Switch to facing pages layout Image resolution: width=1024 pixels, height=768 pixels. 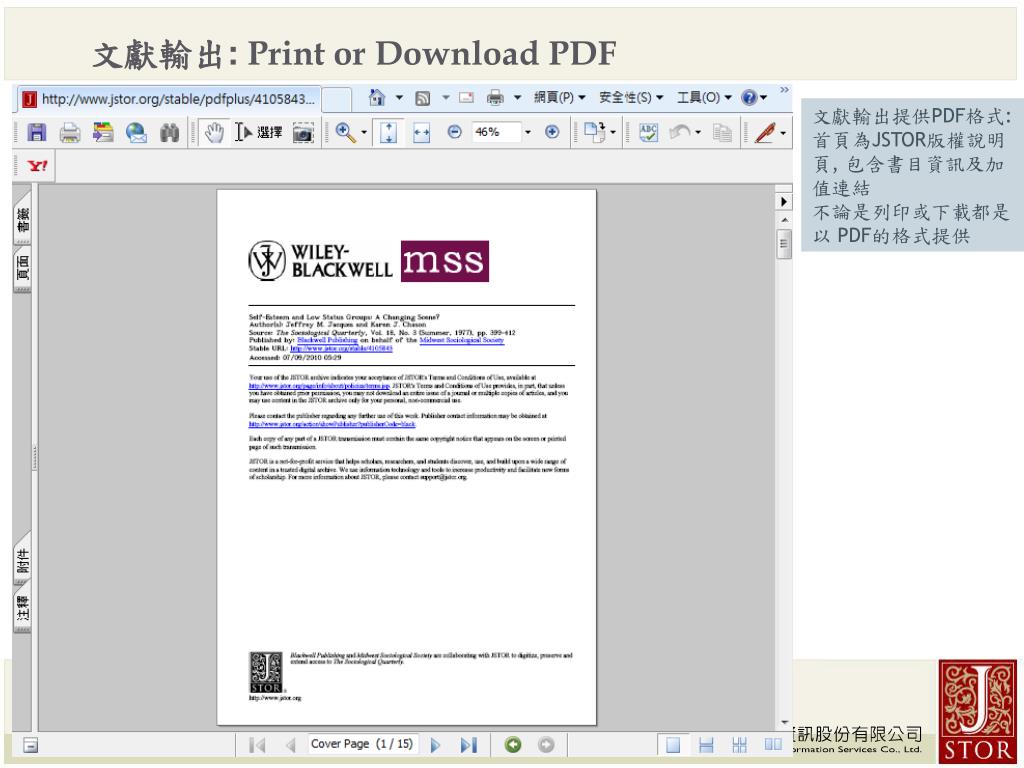(773, 744)
